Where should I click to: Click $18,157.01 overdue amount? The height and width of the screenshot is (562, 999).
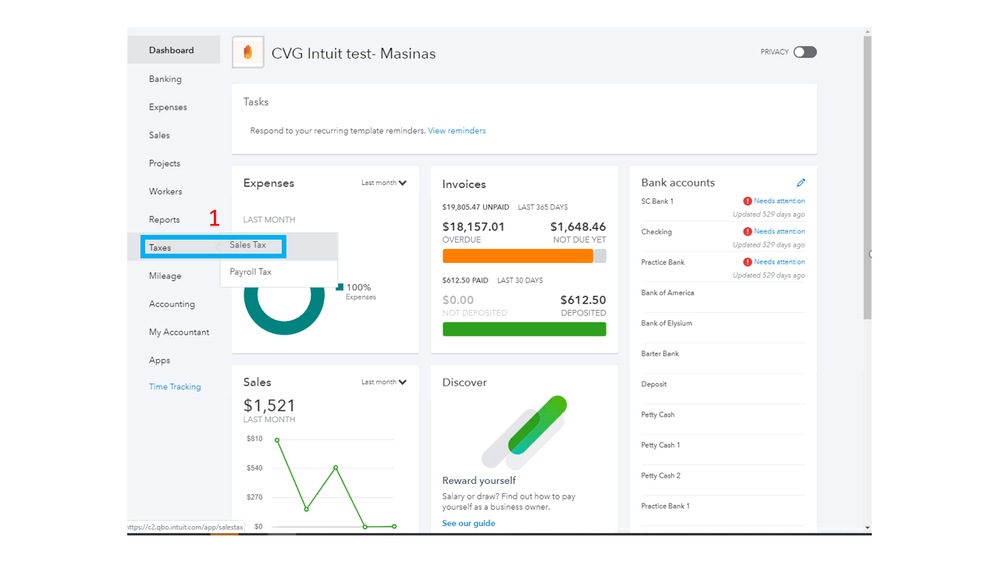coord(473,227)
